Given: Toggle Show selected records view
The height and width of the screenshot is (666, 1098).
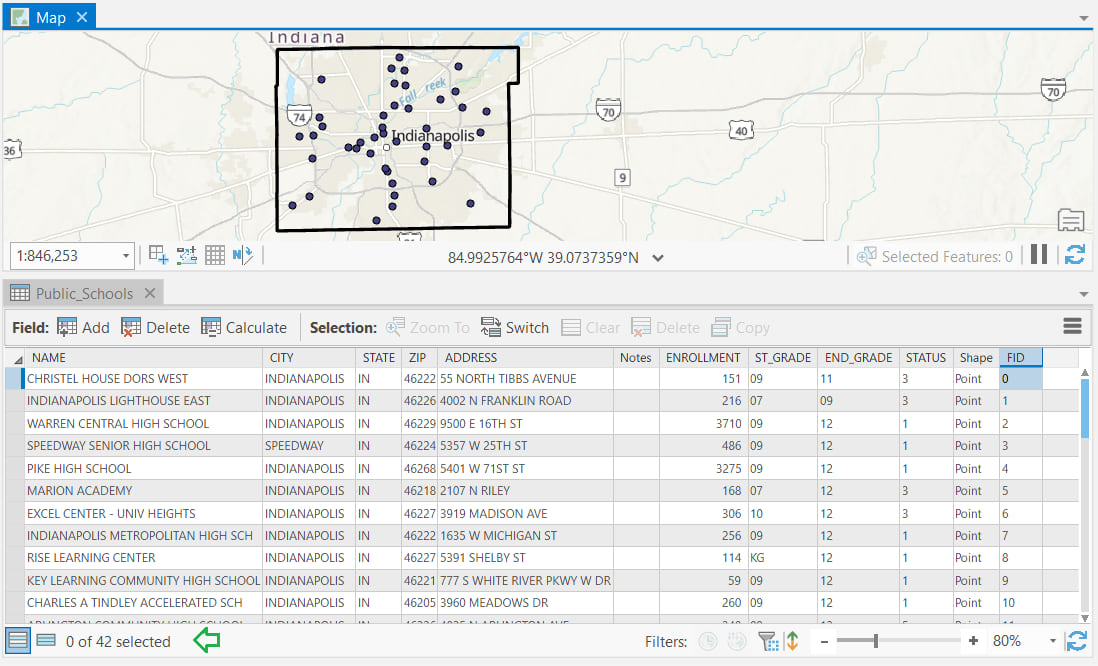Looking at the screenshot, I should point(46,641).
